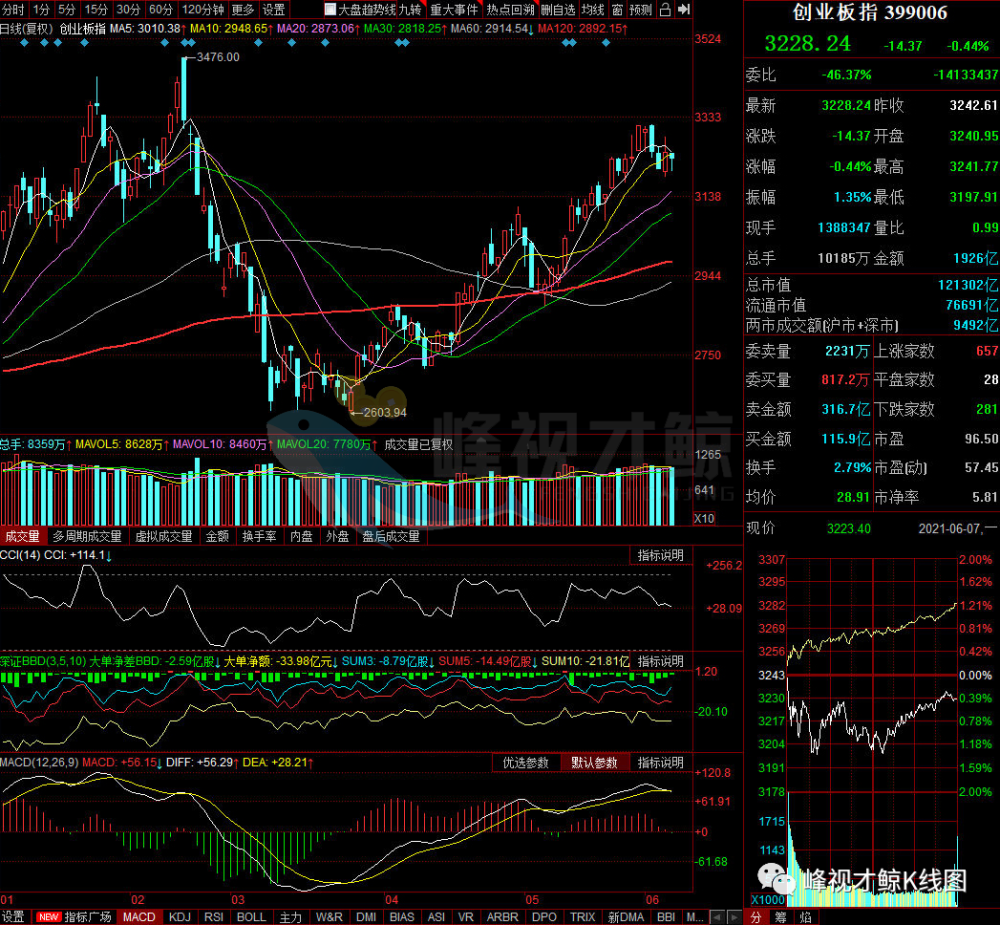Select the BOLL indicator tab
Screen dimensions: 1000x925
pos(251,917)
